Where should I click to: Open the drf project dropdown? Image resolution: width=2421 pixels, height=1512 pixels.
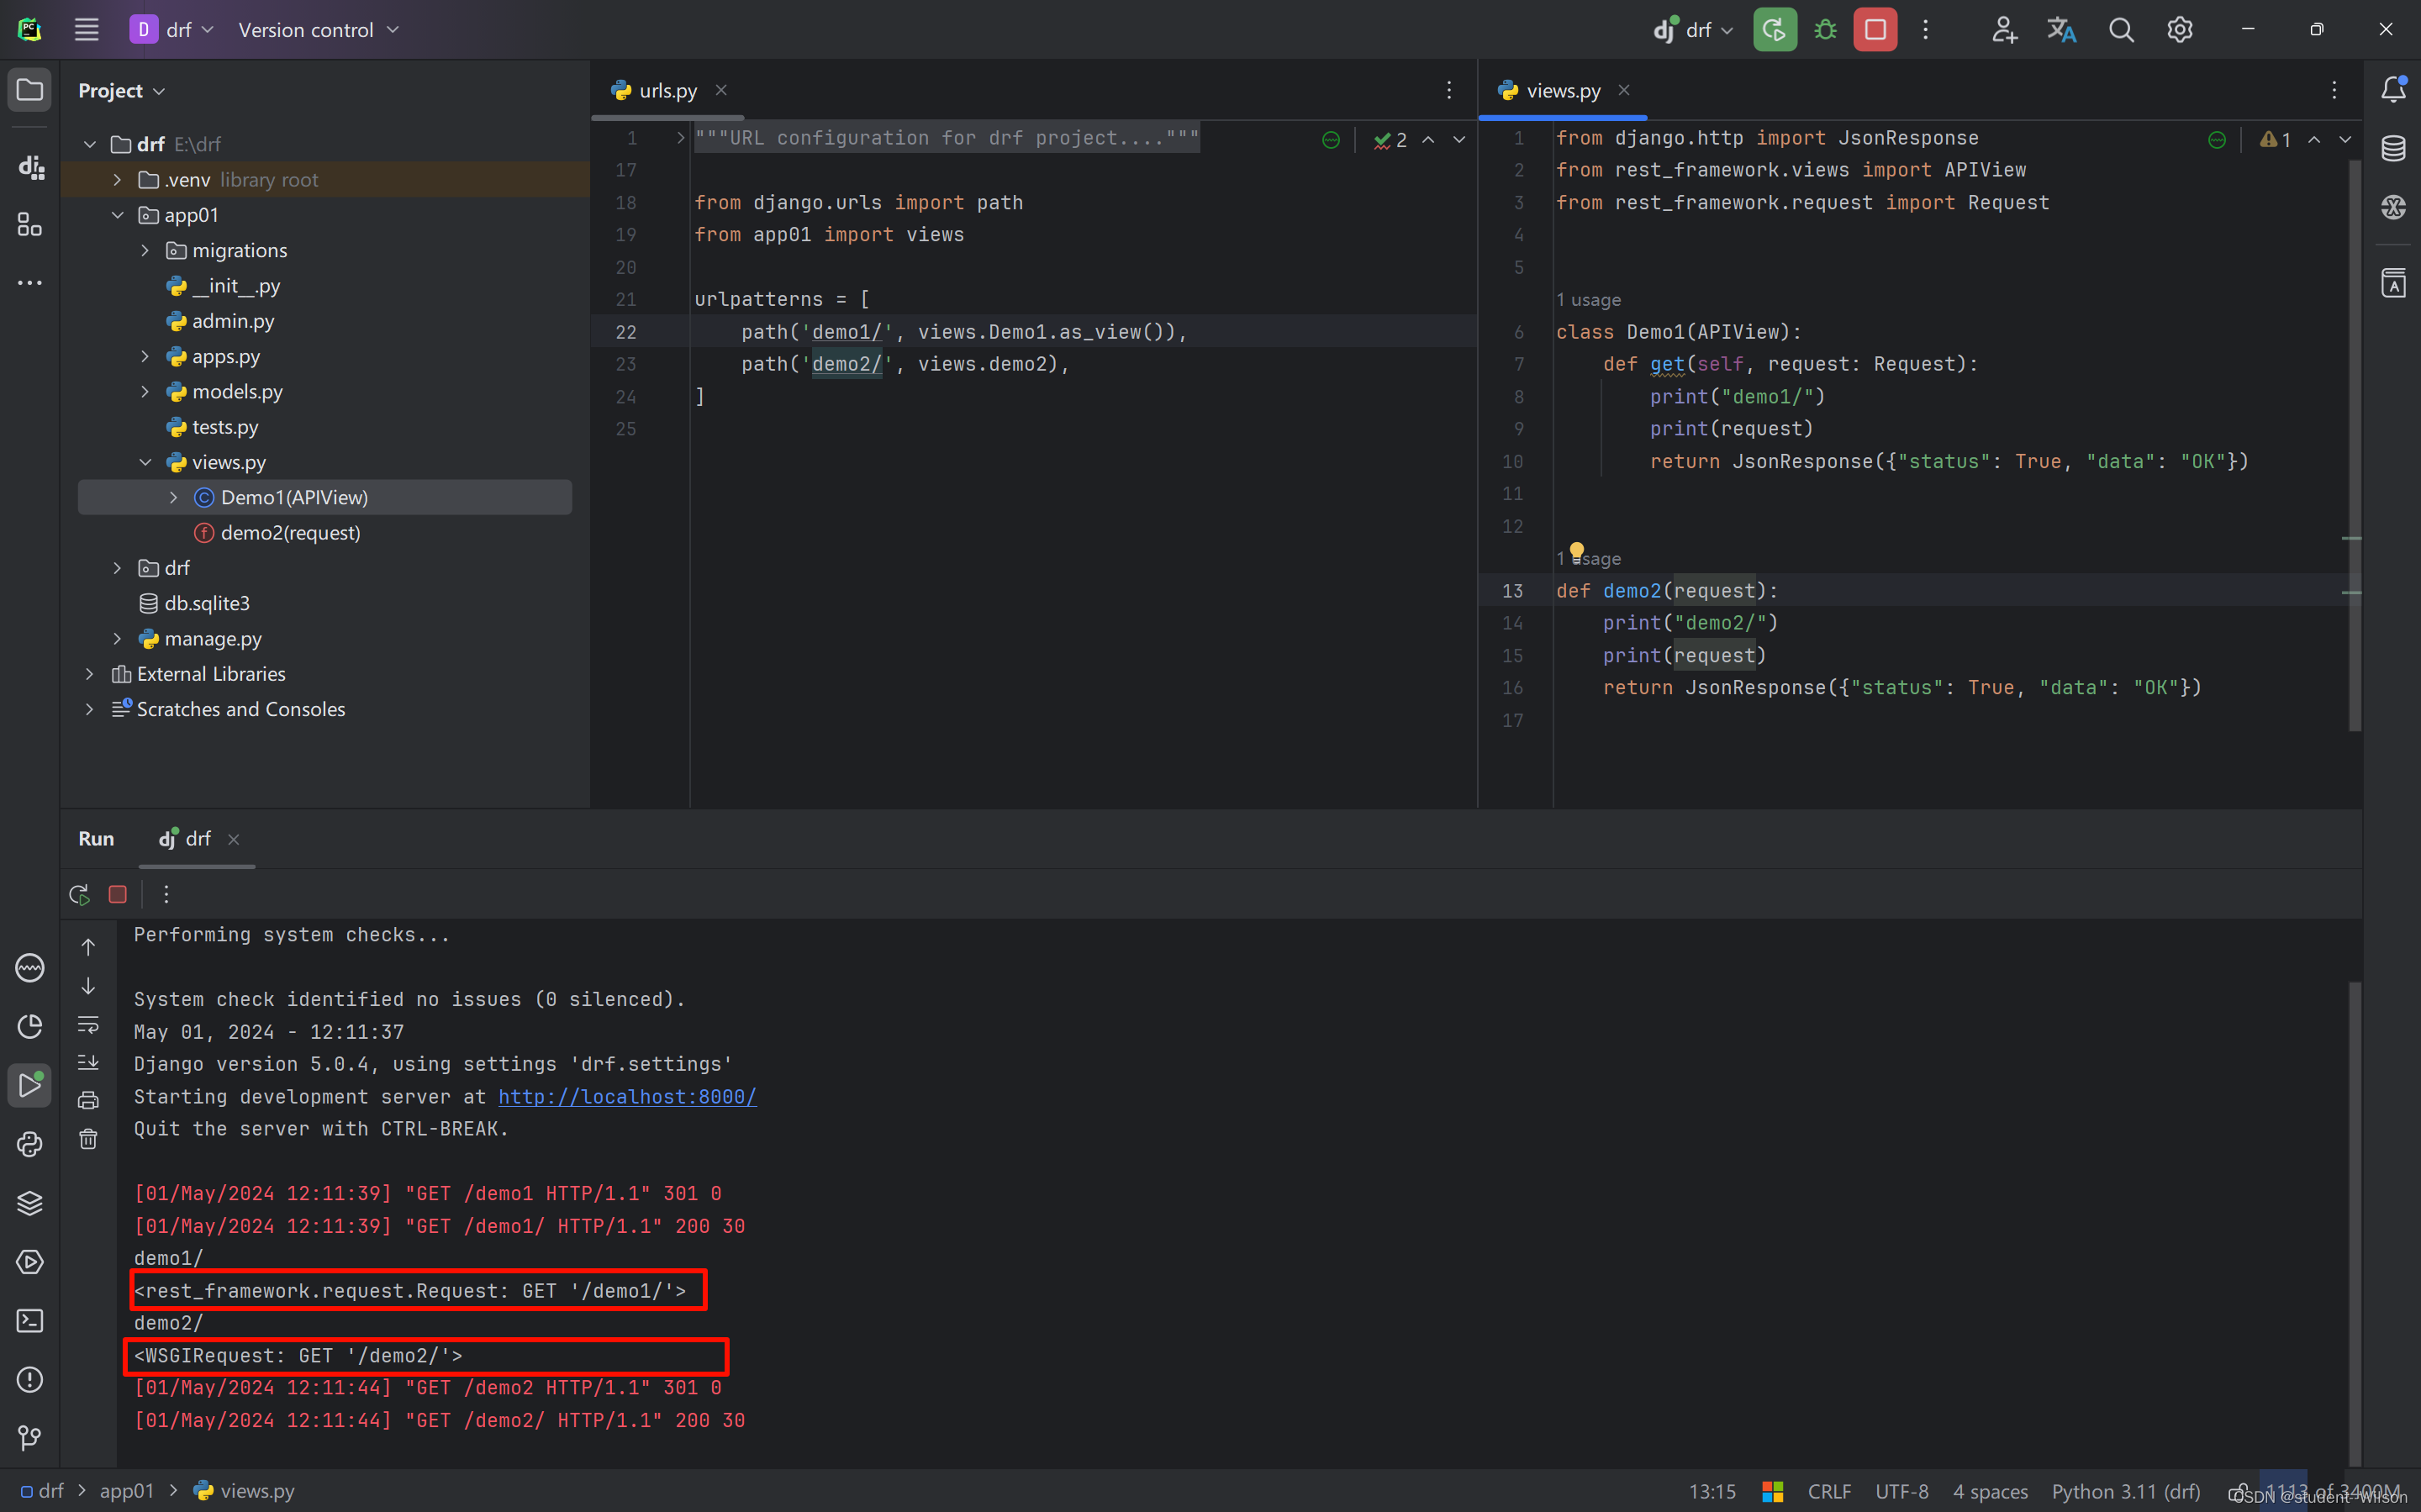tap(172, 30)
